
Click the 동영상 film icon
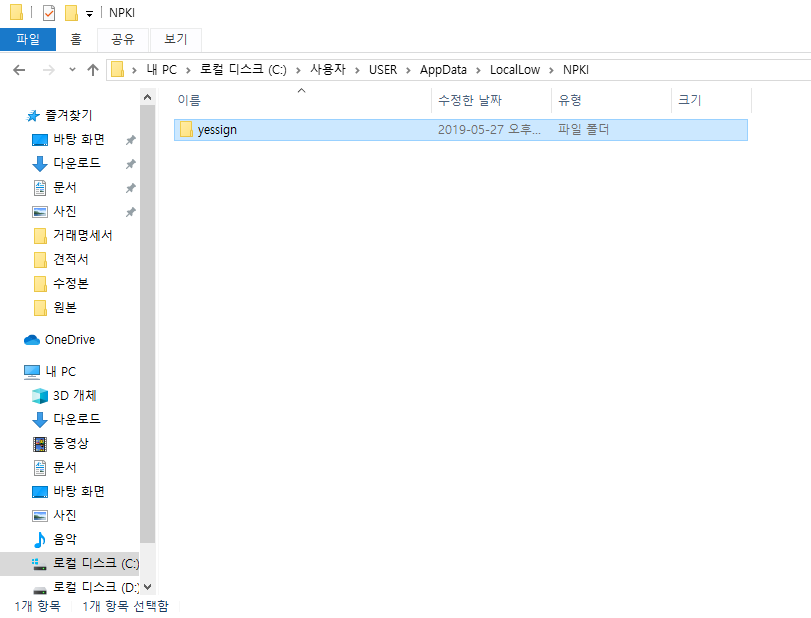tap(40, 444)
